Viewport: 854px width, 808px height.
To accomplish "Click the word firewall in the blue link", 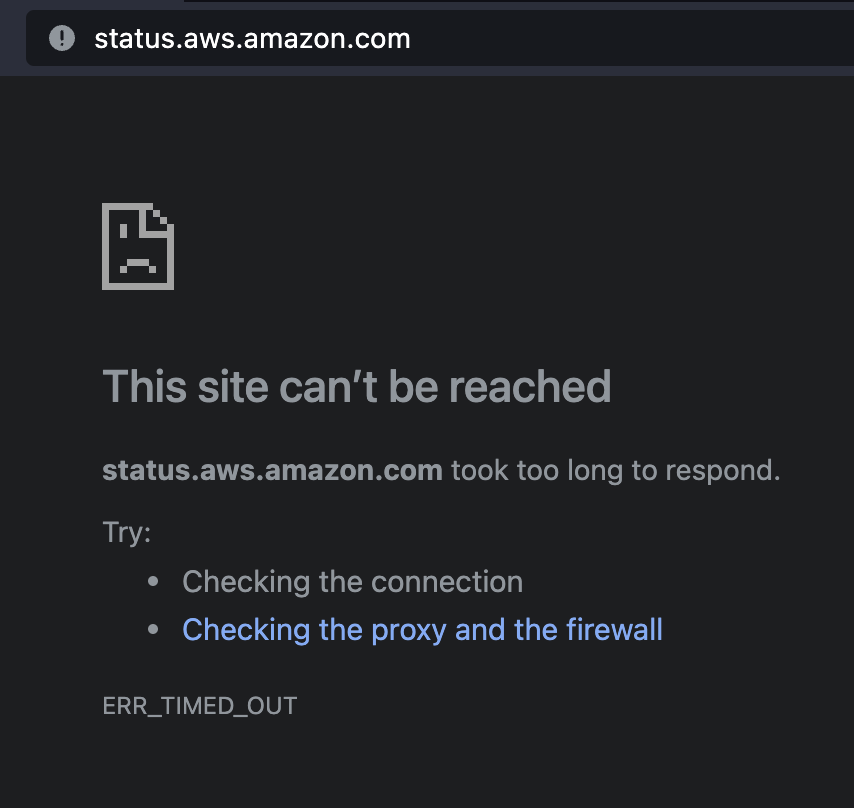I will click(x=614, y=630).
